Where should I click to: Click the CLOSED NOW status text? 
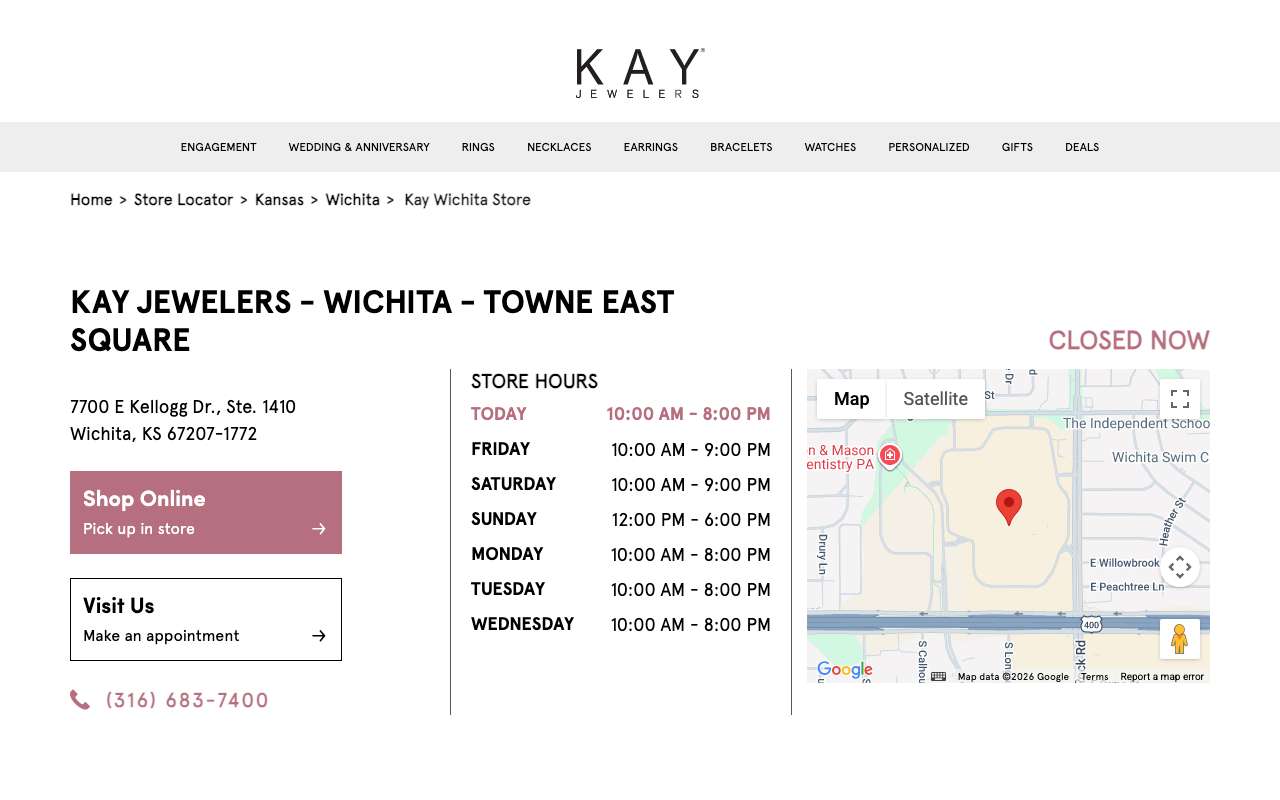click(x=1129, y=341)
